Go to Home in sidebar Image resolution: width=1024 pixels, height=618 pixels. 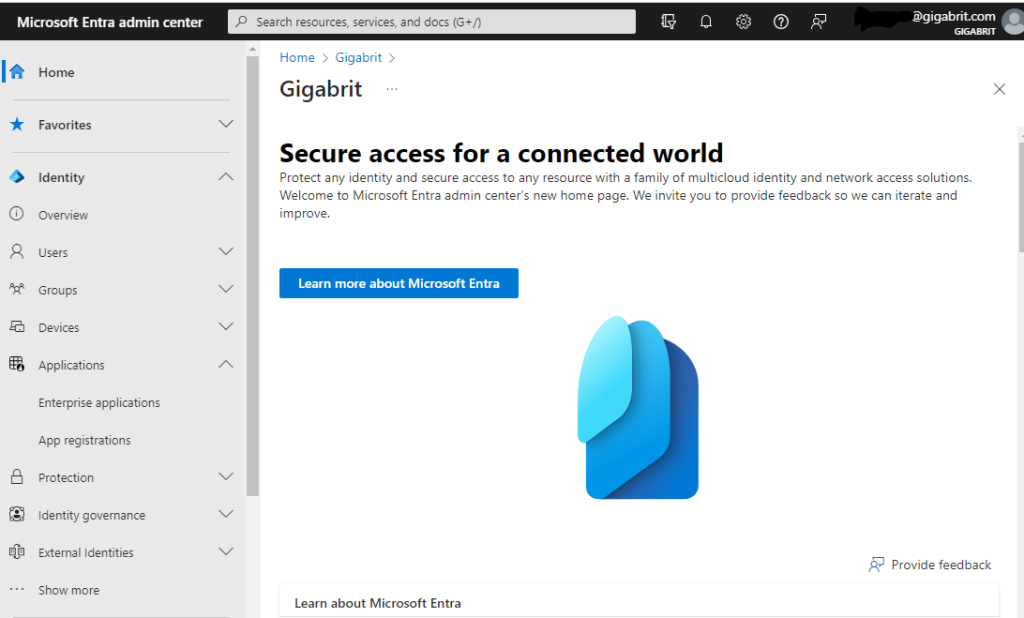(56, 73)
